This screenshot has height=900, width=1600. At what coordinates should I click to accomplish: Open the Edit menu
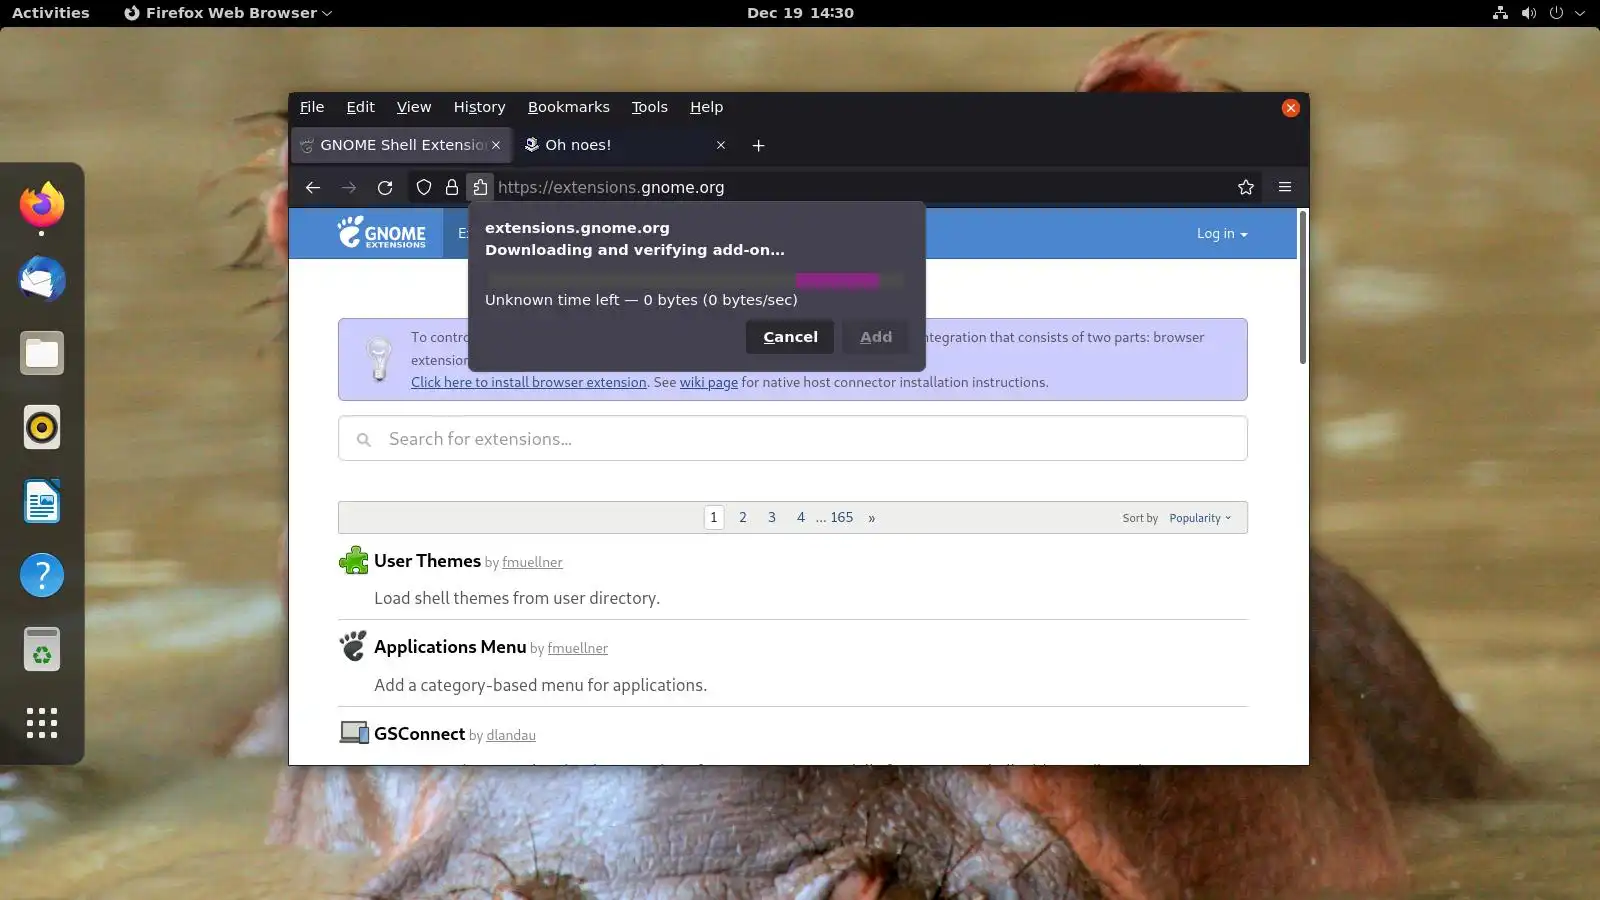[360, 107]
